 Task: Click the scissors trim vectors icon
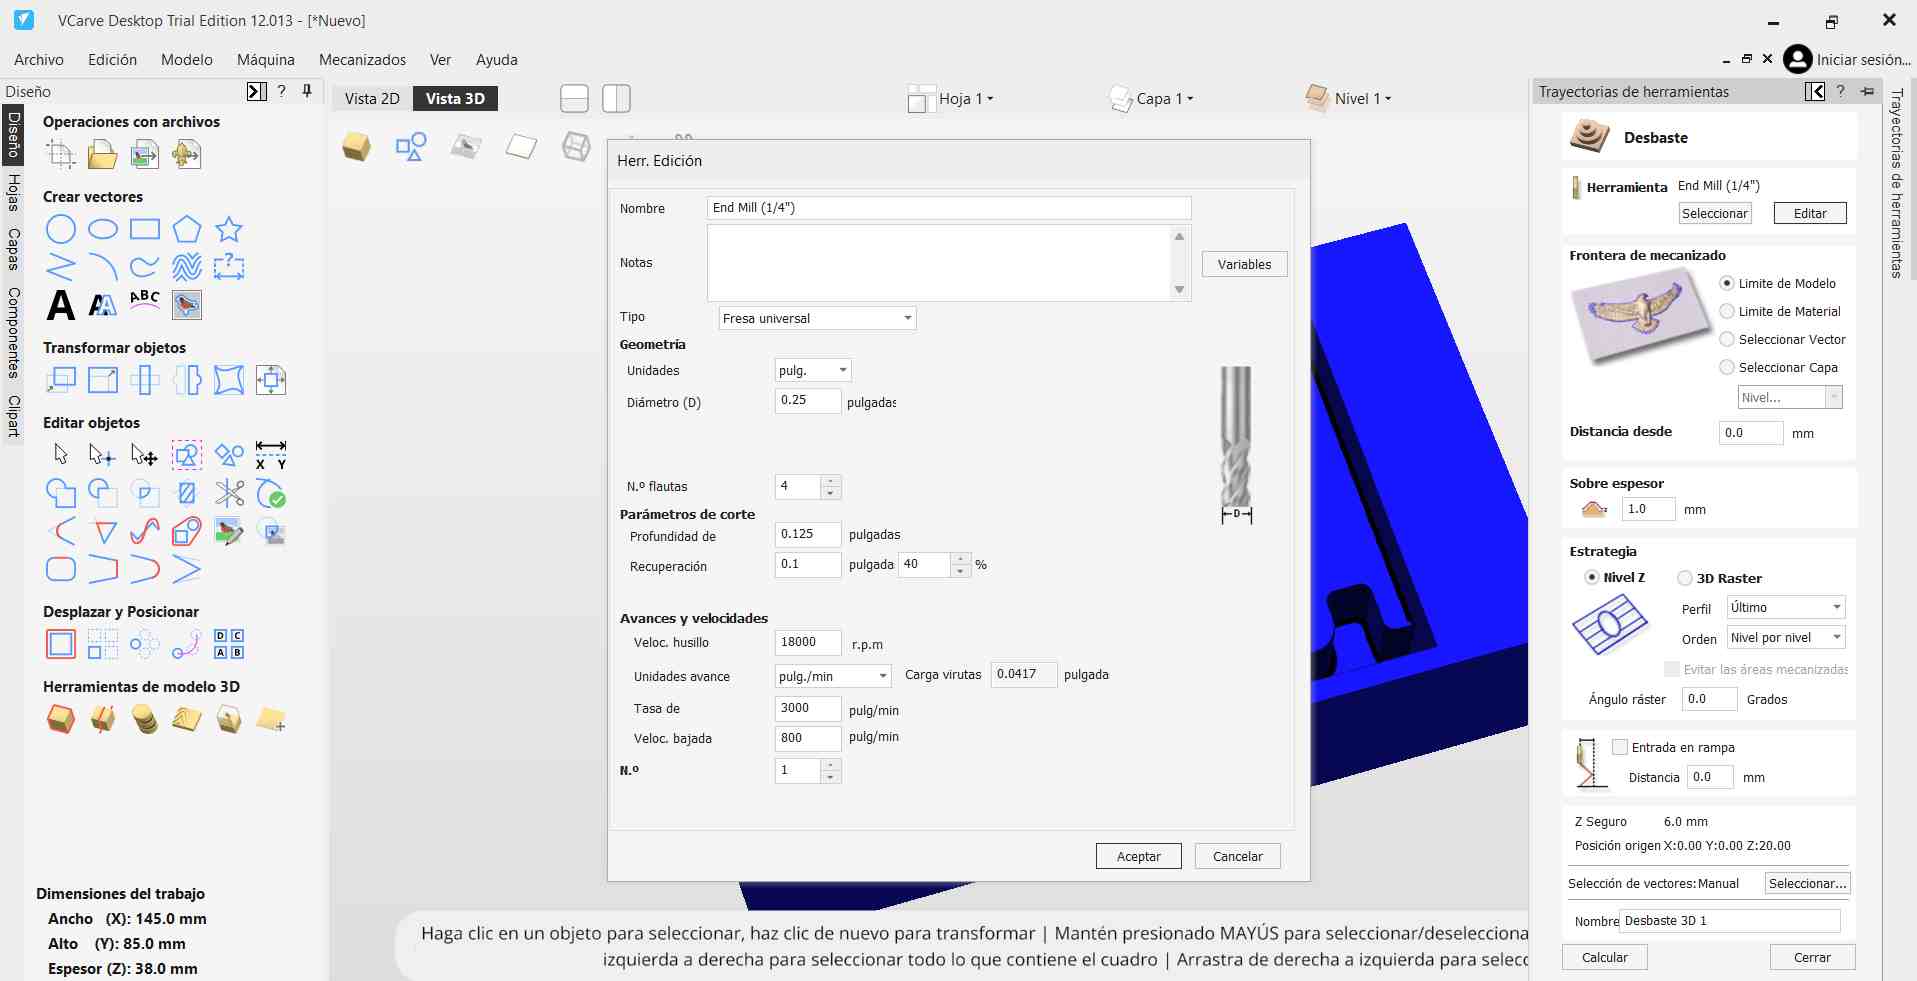(229, 493)
